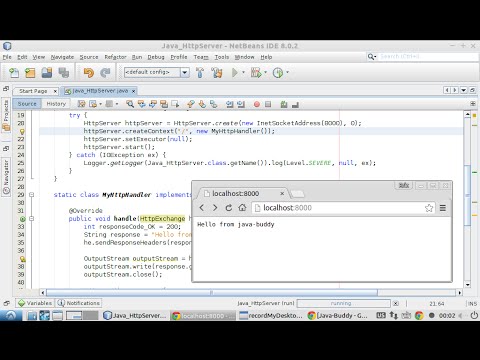Viewport: 480px width, 360px height.
Task: Click the browser Back arrow
Action: tap(202, 208)
